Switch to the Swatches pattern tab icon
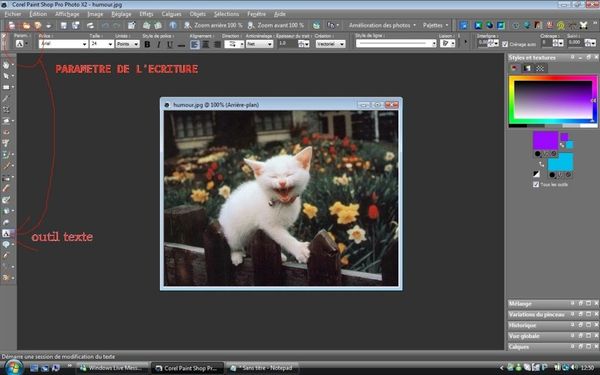 pos(540,68)
